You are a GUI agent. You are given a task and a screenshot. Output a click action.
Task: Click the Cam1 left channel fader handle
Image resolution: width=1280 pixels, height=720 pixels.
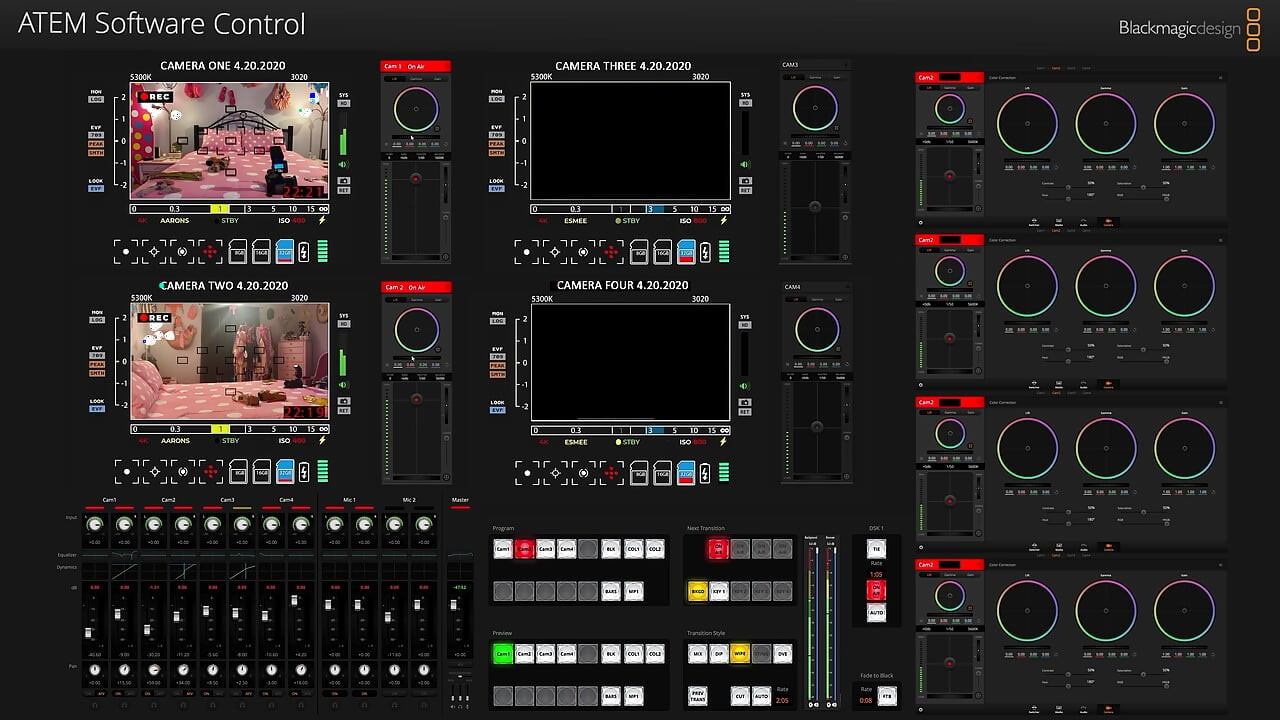click(x=89, y=632)
